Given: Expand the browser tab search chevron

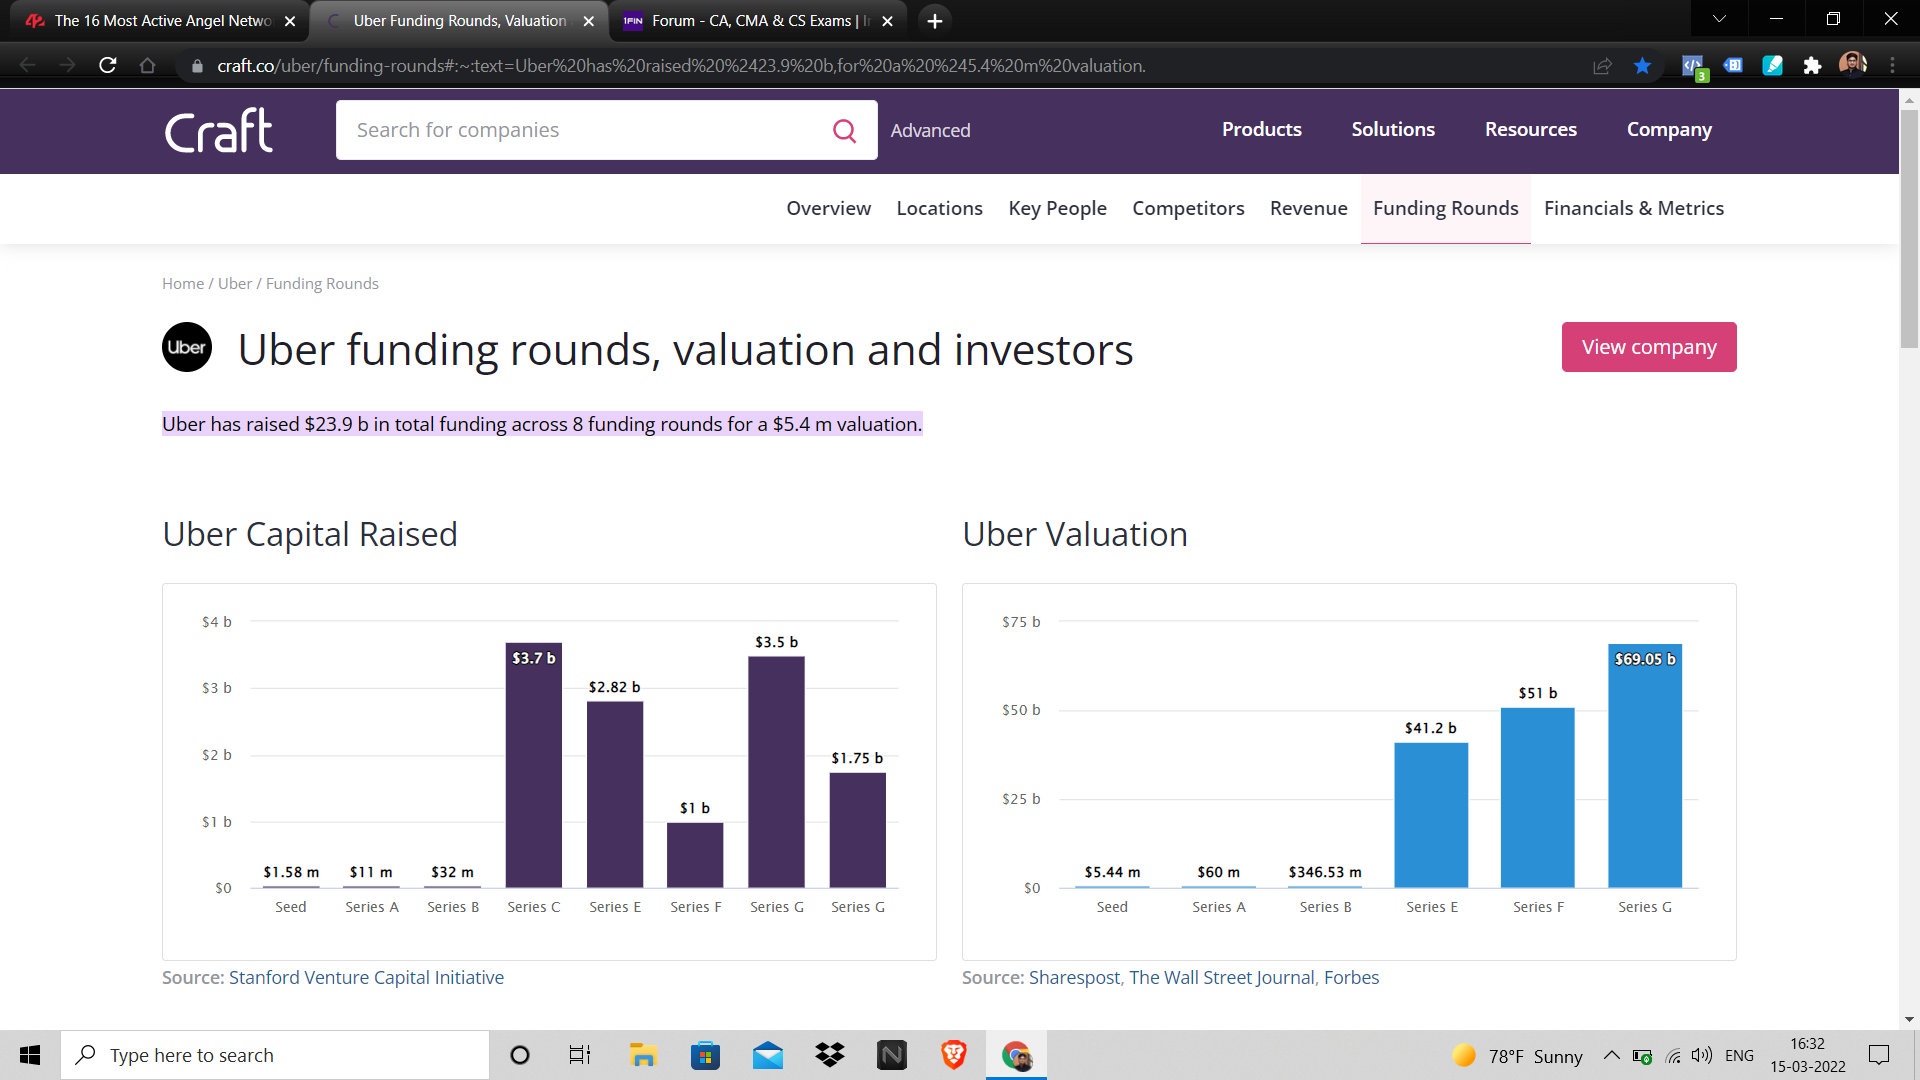Looking at the screenshot, I should point(1719,19).
